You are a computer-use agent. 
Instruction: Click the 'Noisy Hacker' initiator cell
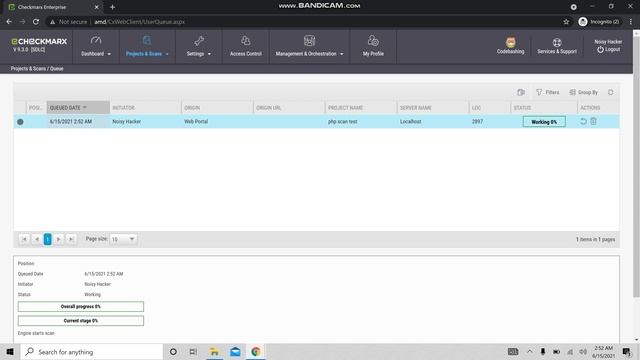(127, 122)
